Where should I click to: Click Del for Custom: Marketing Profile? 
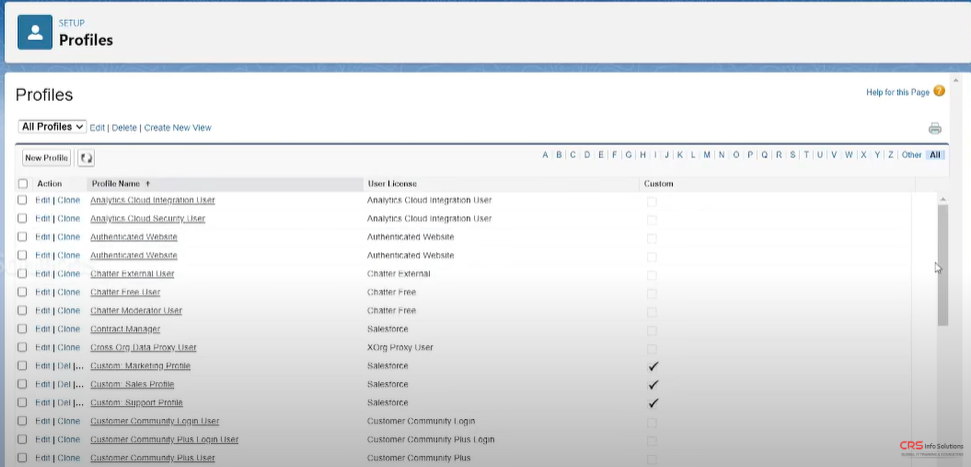(x=64, y=366)
